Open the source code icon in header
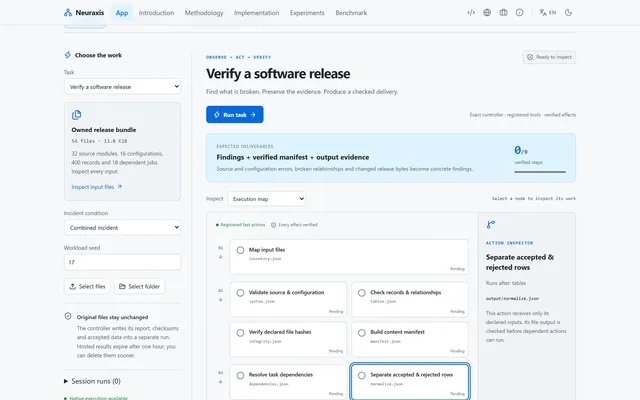Viewport: 640px width, 400px height. pos(471,13)
